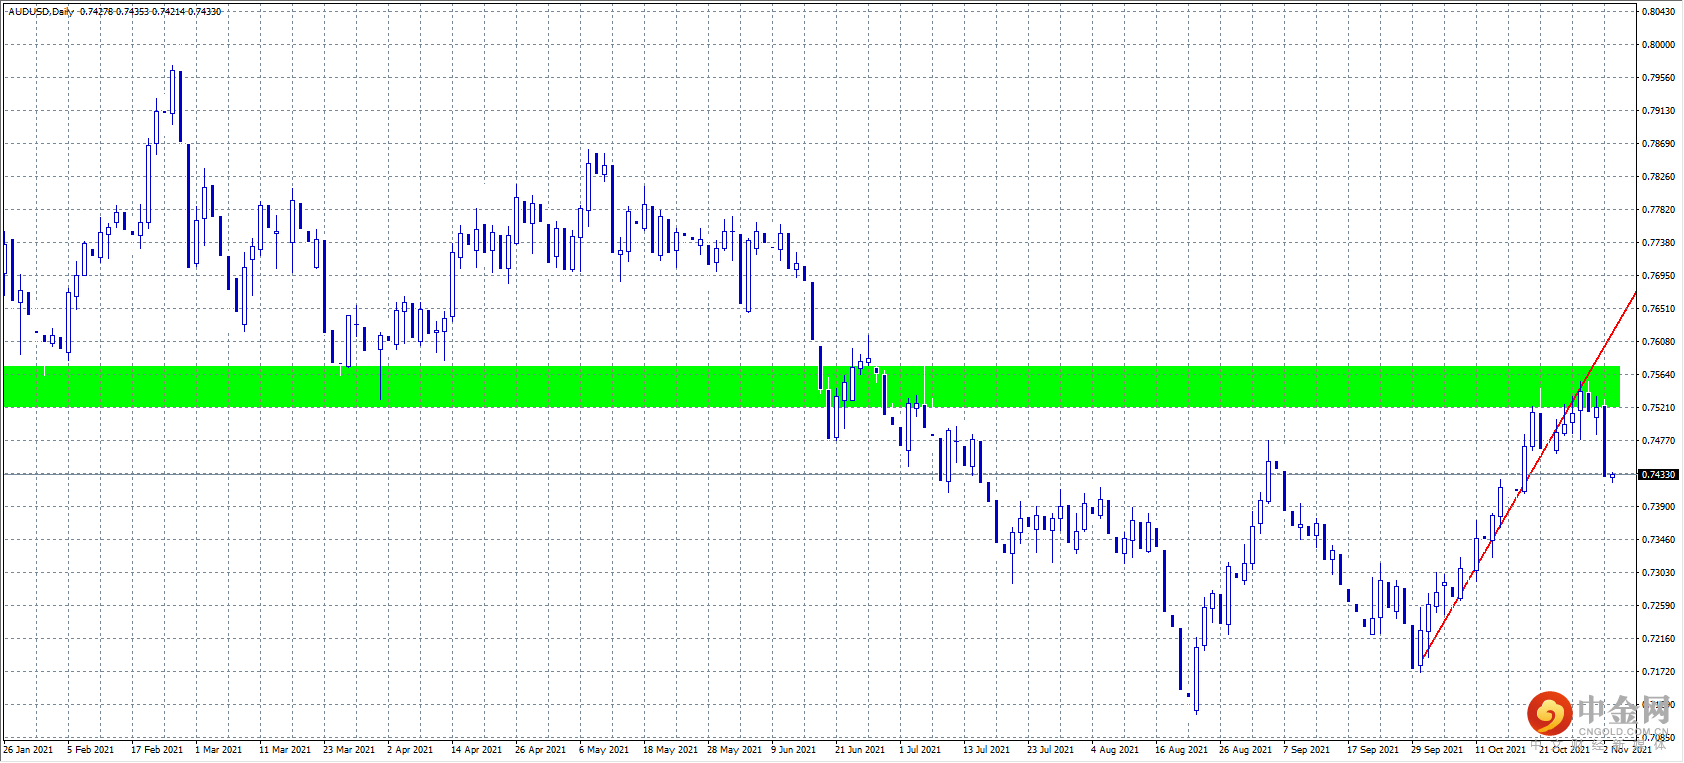Click the 16 Aug 2021 date label
1684x763 pixels.
[1181, 750]
